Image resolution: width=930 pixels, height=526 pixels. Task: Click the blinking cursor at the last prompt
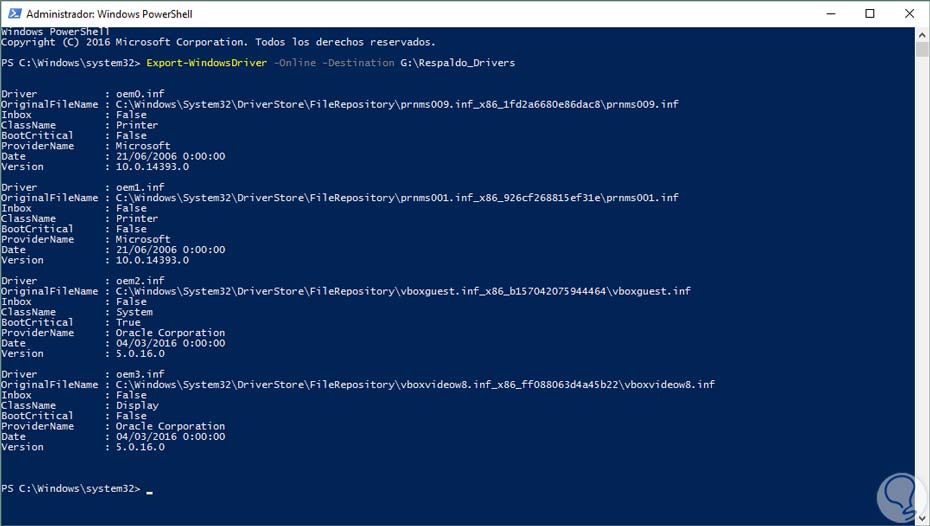click(x=150, y=489)
